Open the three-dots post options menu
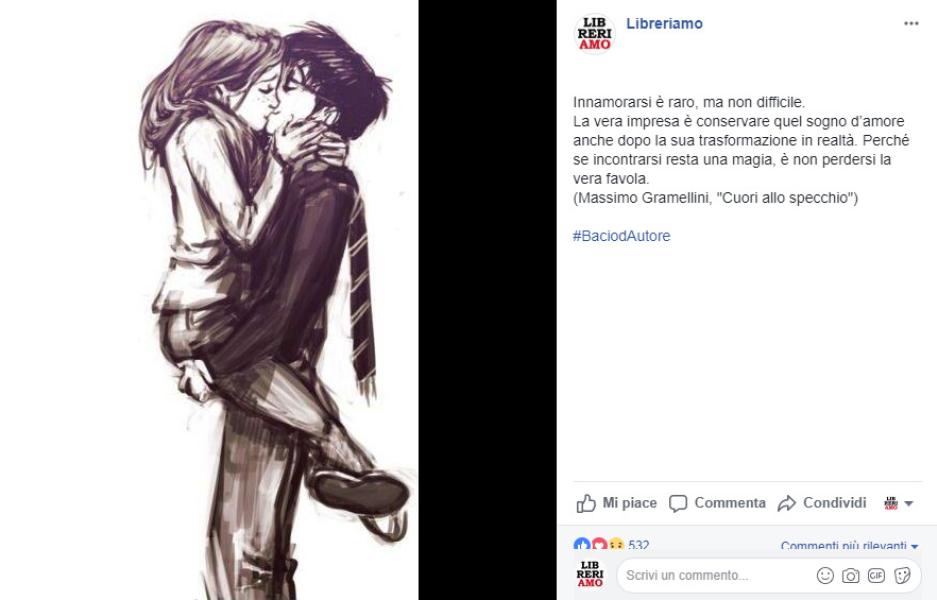 tap(911, 23)
